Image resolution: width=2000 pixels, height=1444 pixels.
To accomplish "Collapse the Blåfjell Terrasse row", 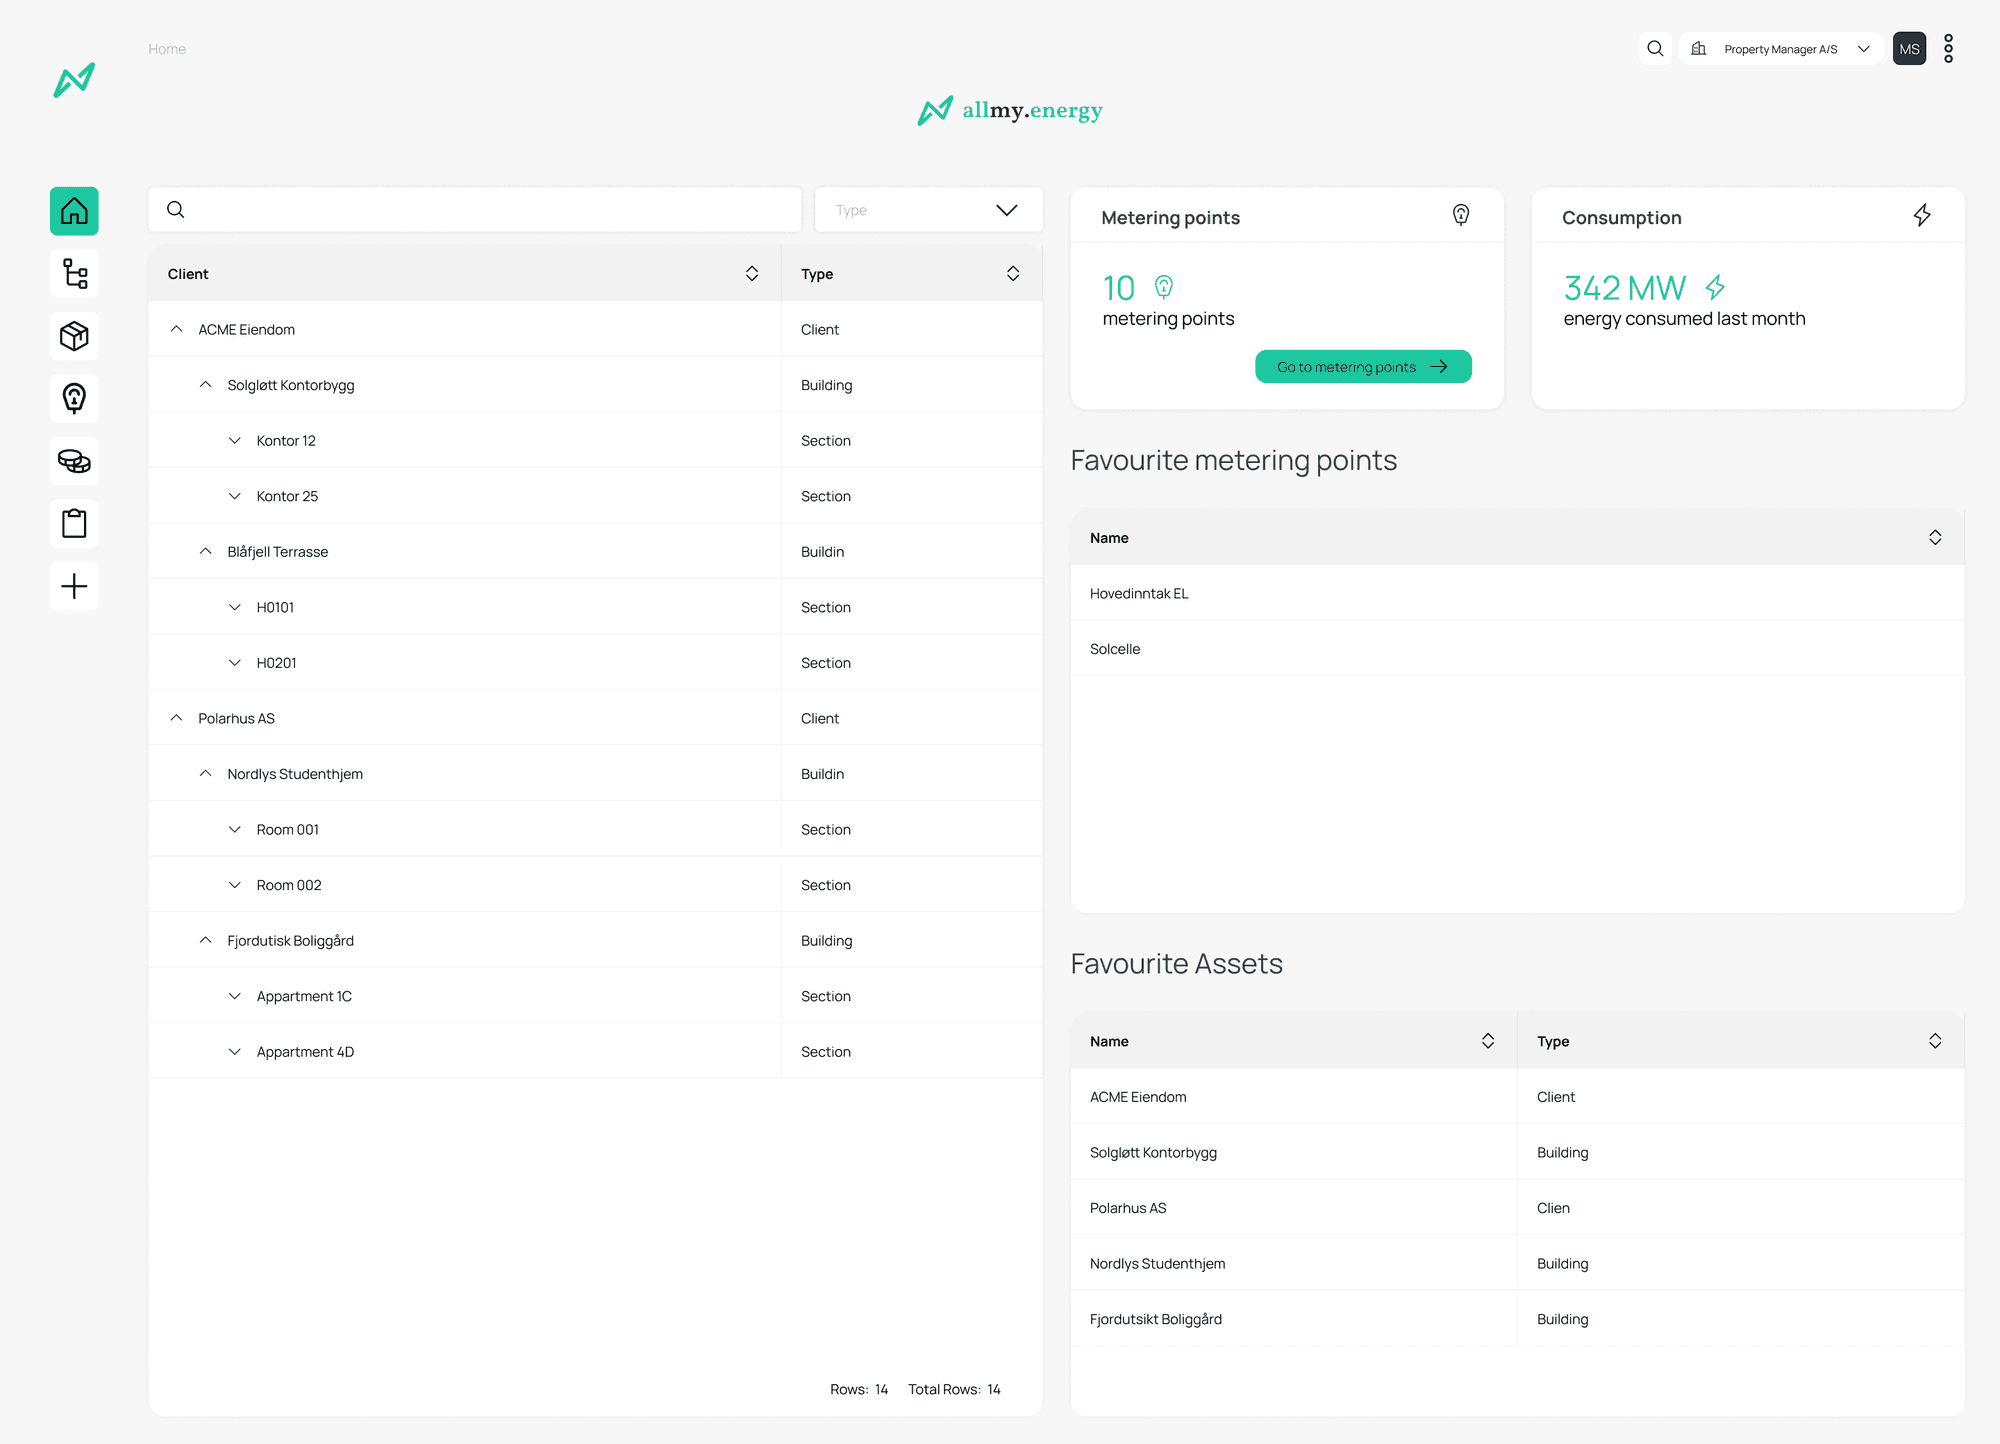I will pyautogui.click(x=206, y=552).
